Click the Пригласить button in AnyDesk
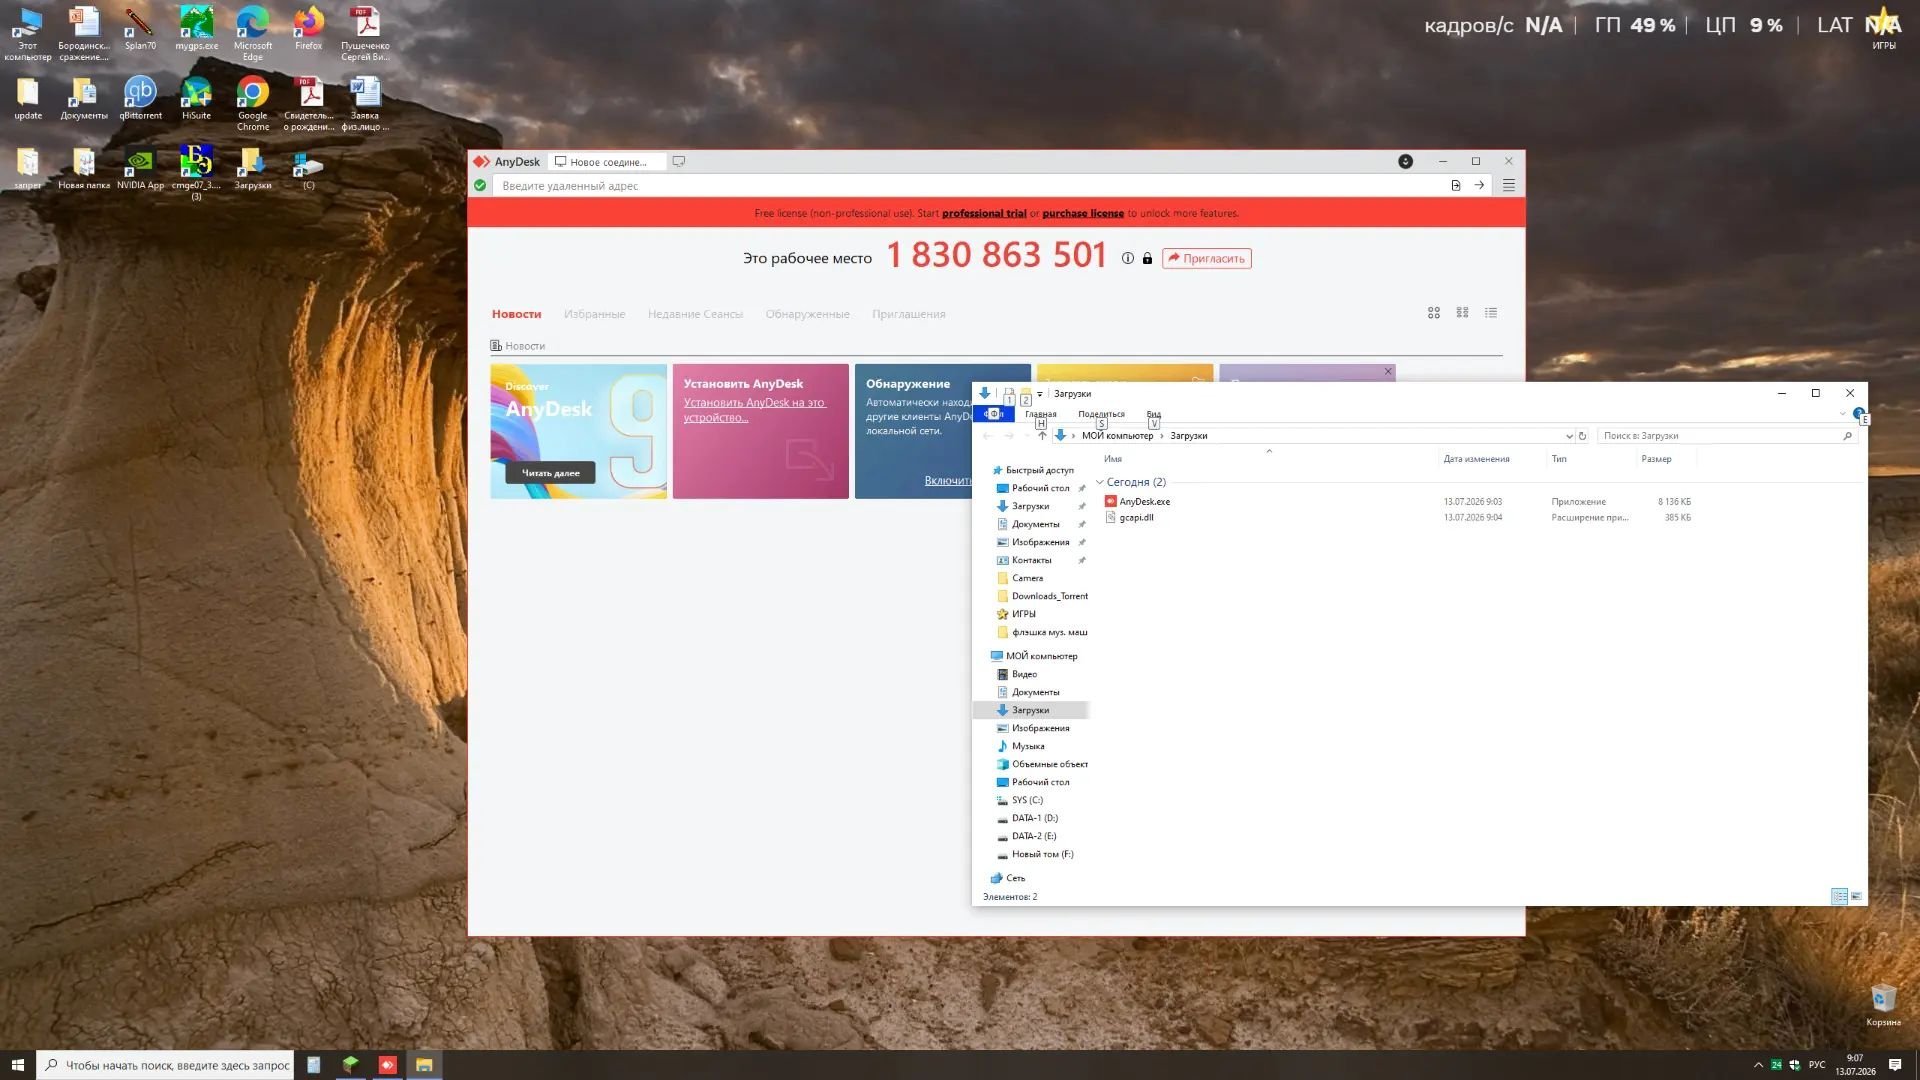 (1206, 258)
